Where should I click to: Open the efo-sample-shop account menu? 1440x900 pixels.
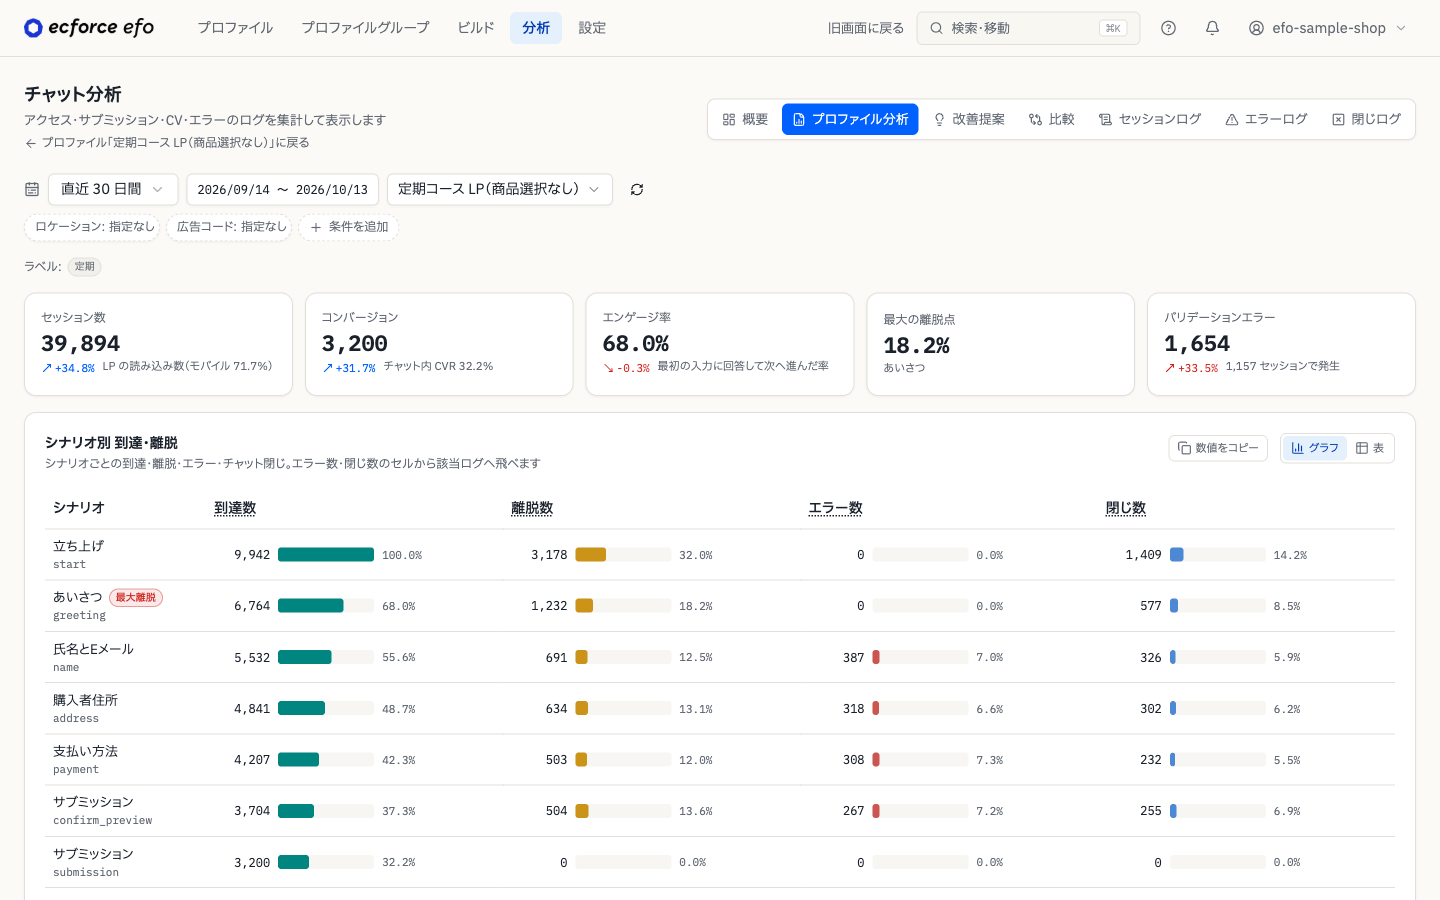click(1328, 28)
